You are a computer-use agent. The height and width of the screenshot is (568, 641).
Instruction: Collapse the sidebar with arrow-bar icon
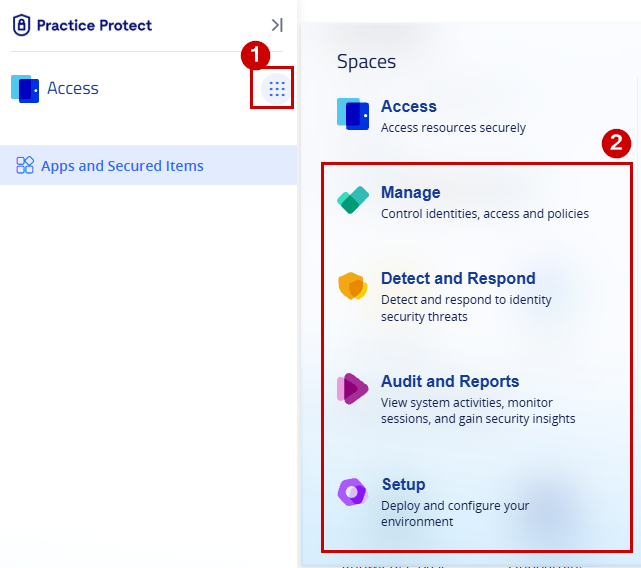click(x=277, y=25)
